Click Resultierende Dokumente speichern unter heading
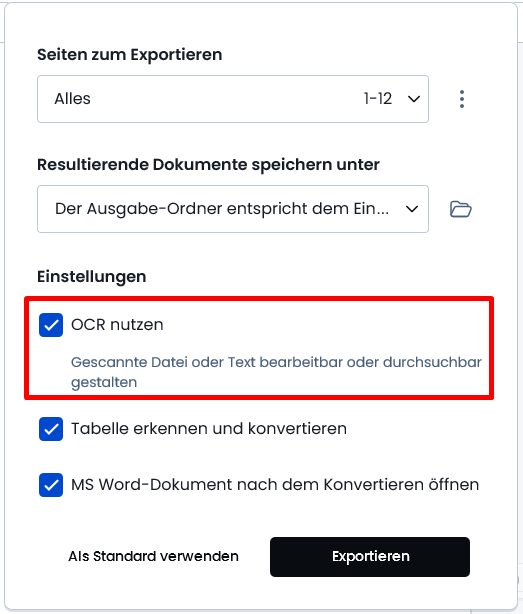 tap(208, 165)
